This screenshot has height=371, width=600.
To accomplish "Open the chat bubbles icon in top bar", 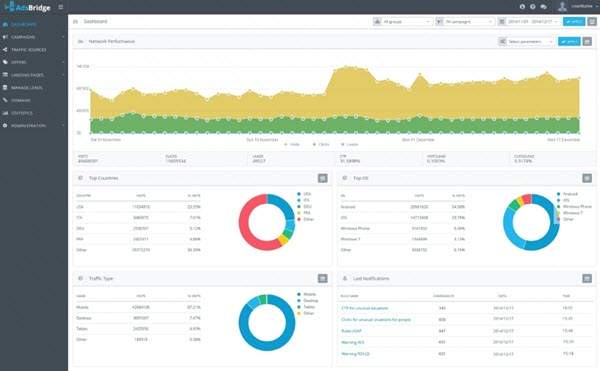I will 543,7.
